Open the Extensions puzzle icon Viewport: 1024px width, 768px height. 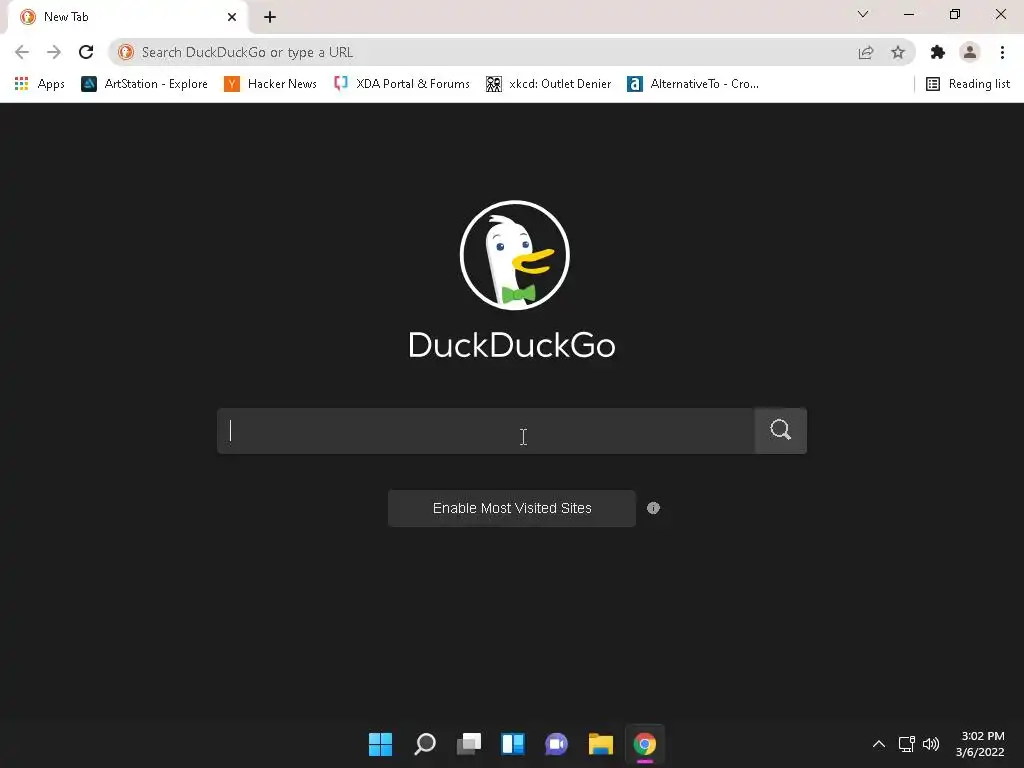coord(938,52)
